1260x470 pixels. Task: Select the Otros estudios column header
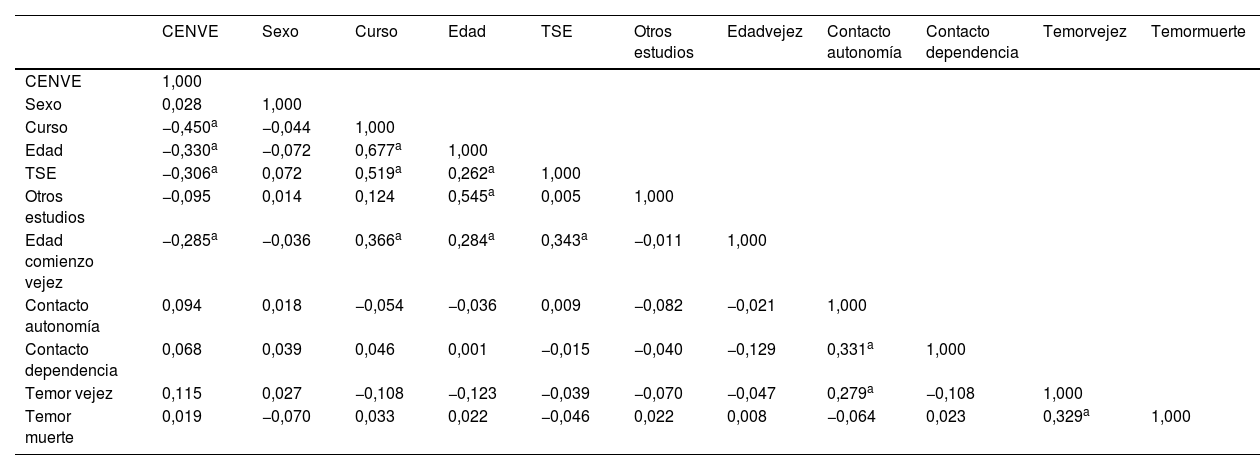point(663,42)
